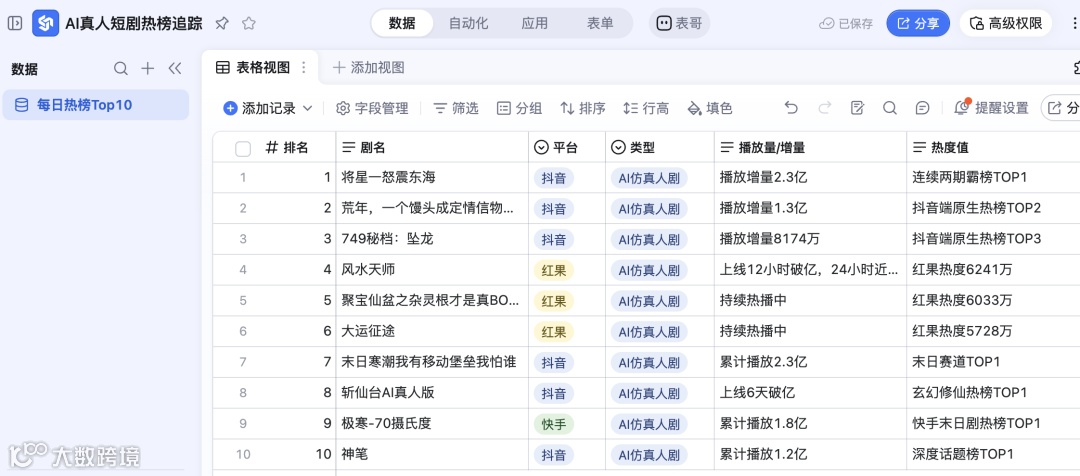Click 添加视图 to add a view

(x=368, y=68)
